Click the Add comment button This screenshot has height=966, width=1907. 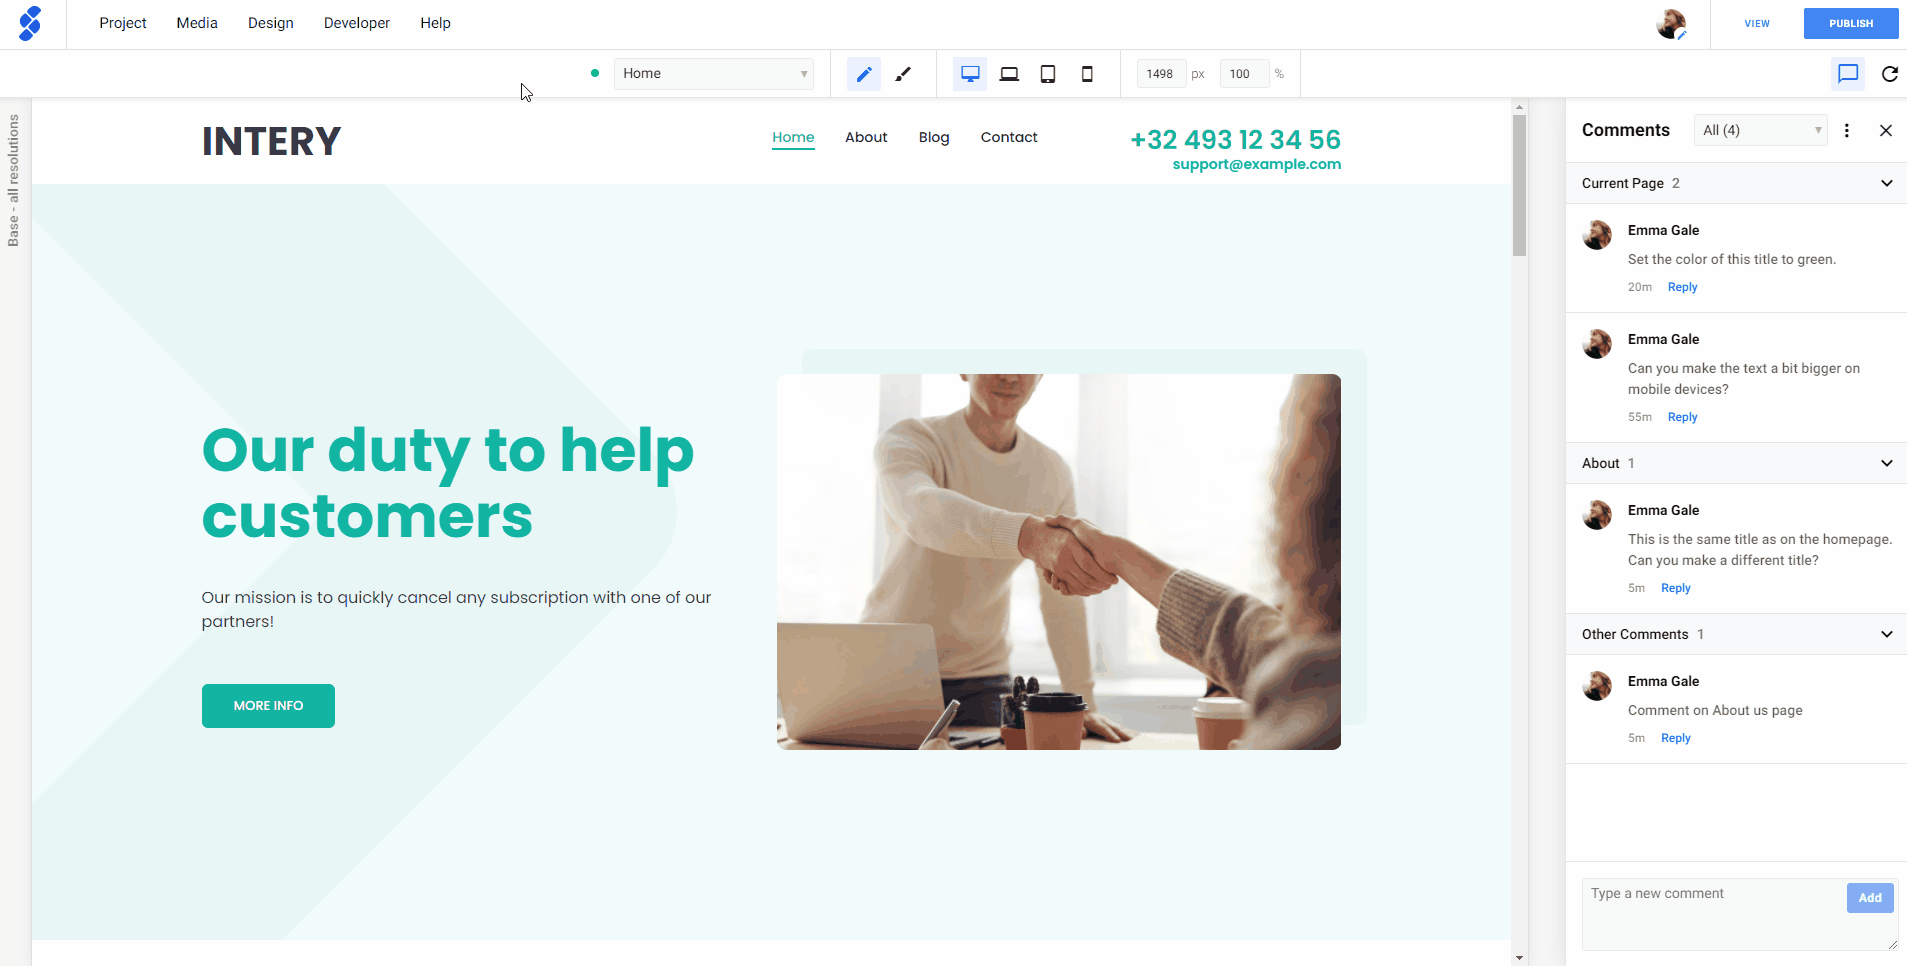click(x=1870, y=898)
